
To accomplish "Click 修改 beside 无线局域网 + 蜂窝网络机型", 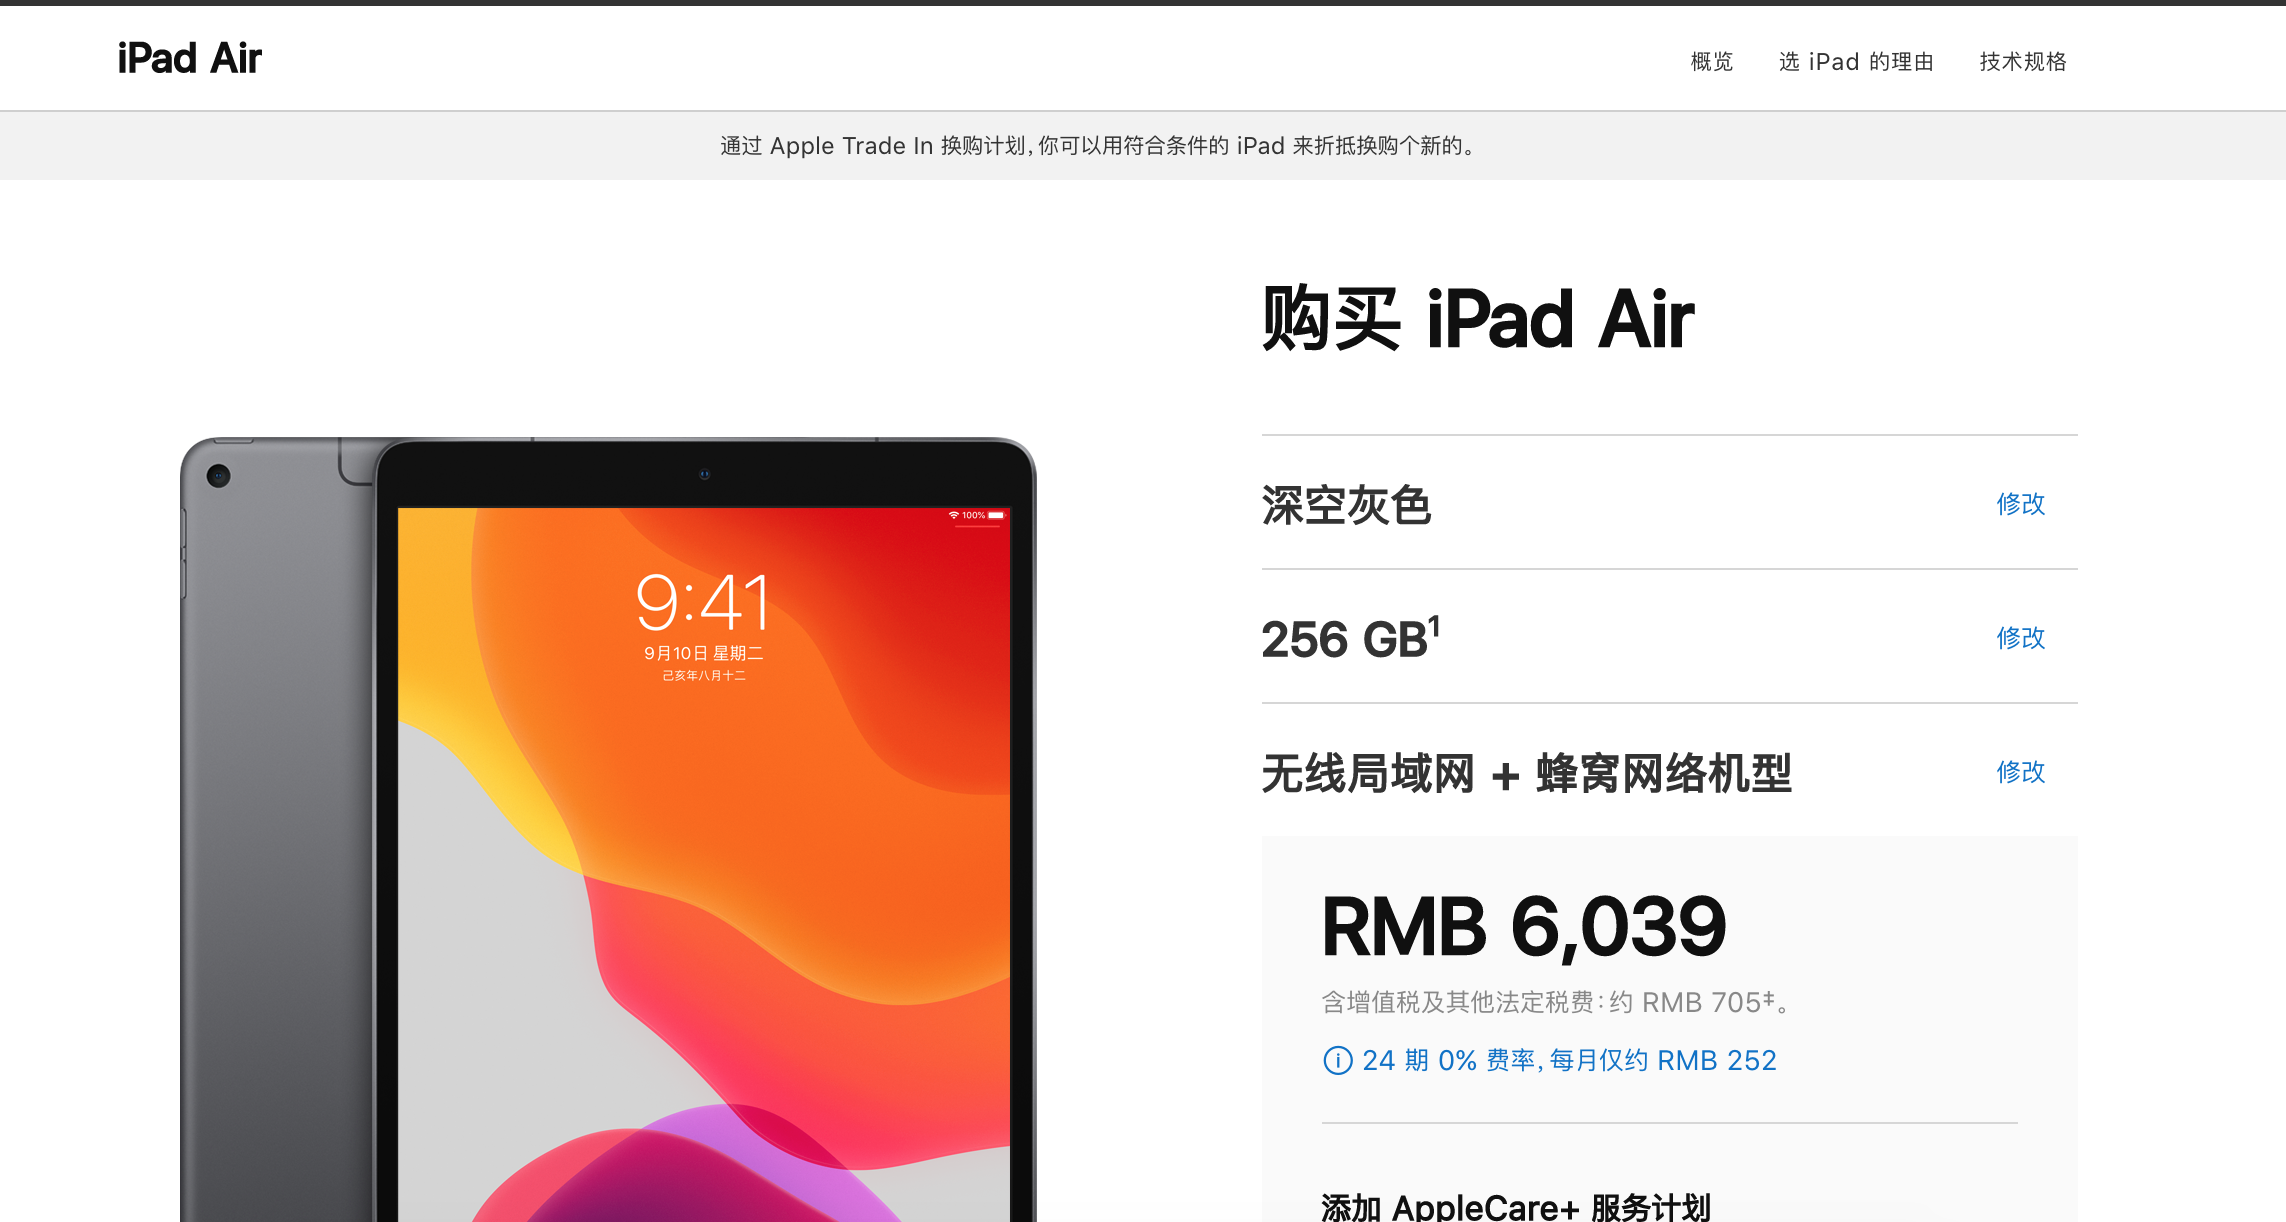I will tap(2021, 772).
